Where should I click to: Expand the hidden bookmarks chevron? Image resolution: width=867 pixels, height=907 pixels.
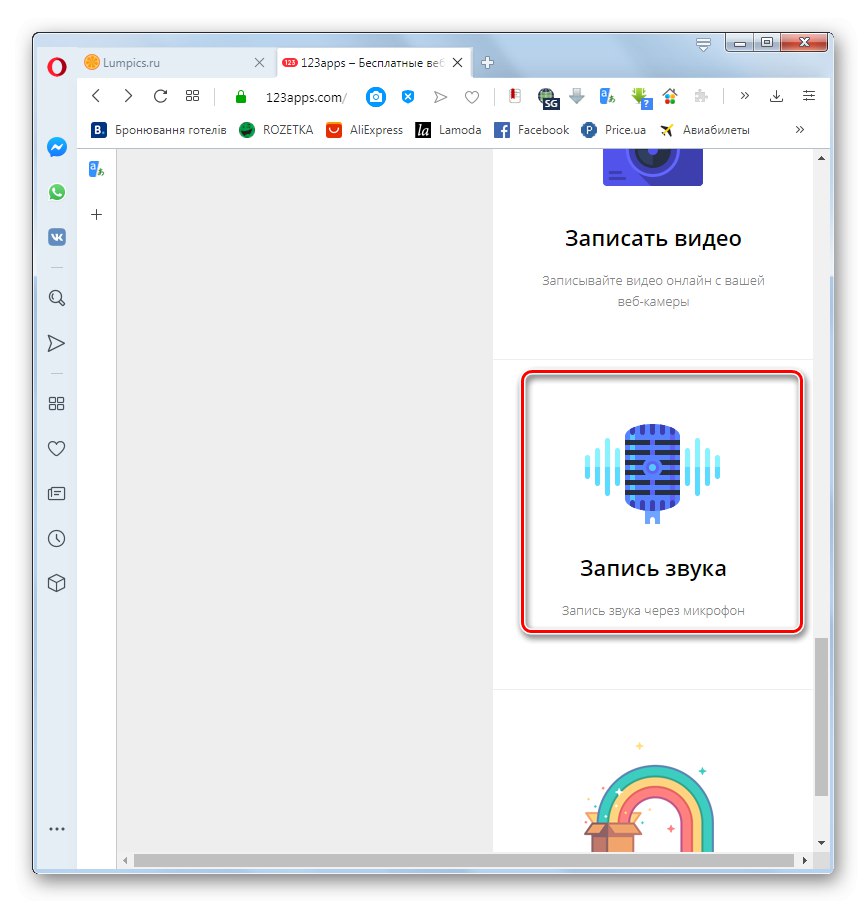799,130
